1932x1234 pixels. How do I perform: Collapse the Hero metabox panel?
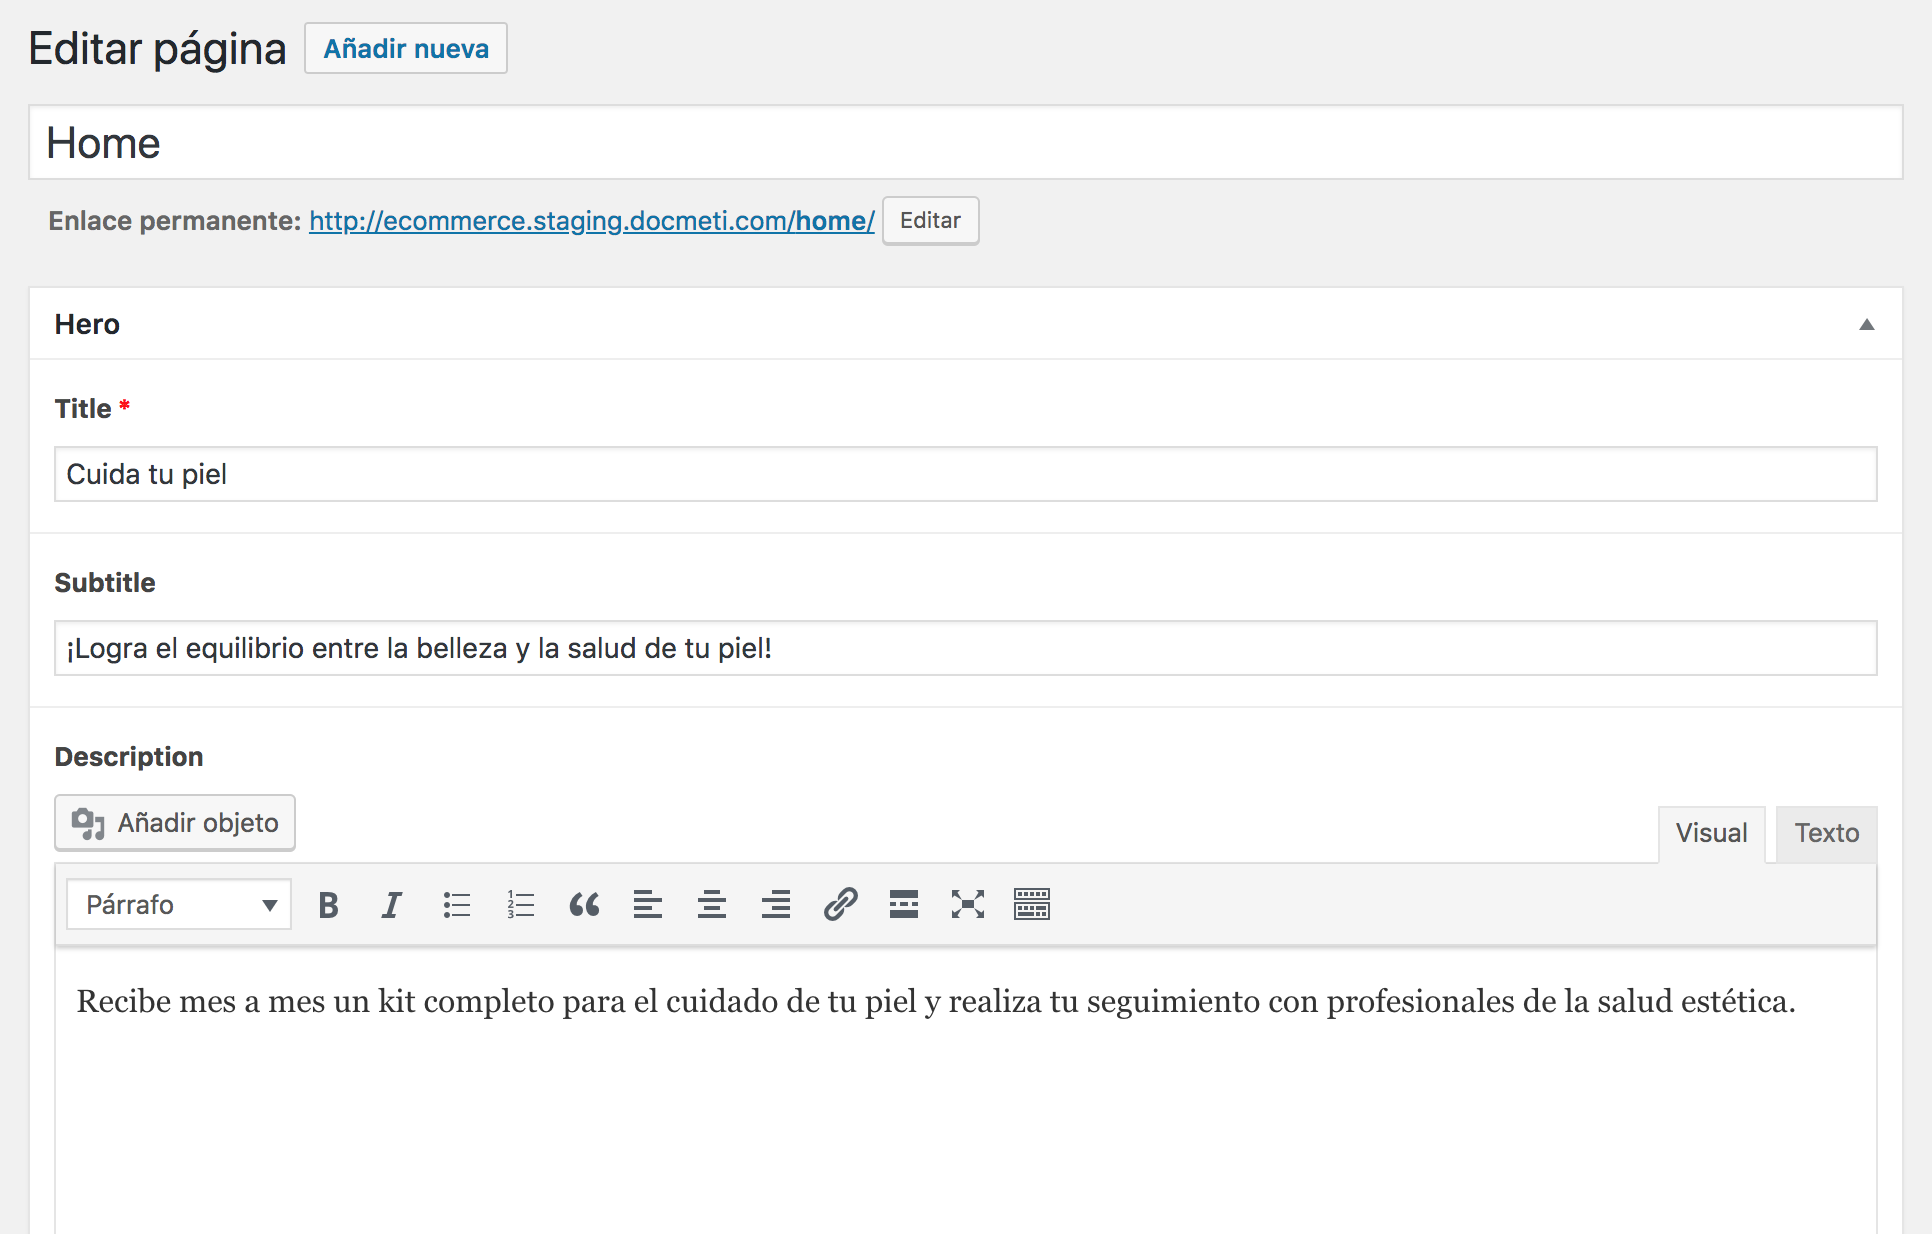coord(1866,324)
